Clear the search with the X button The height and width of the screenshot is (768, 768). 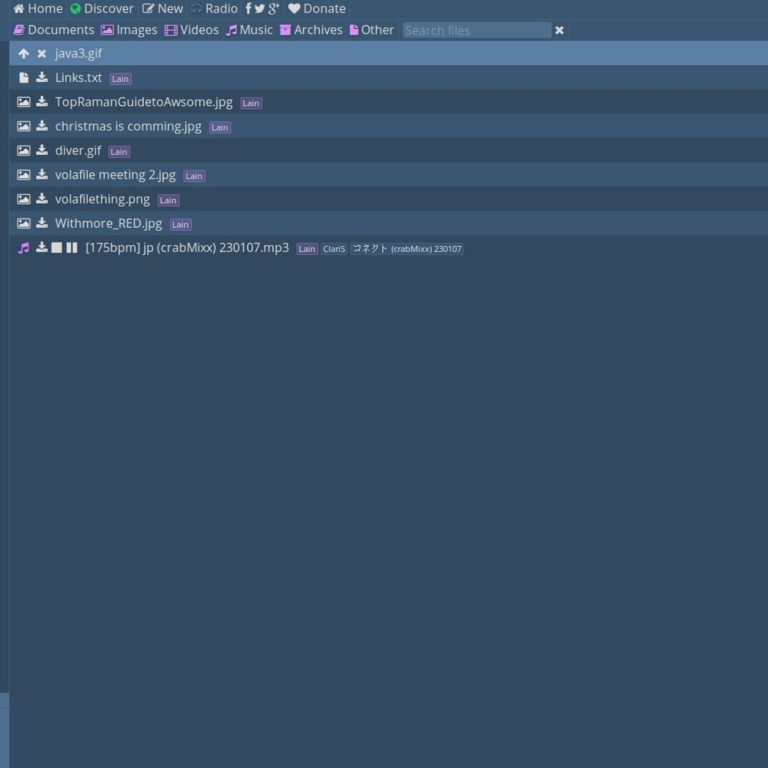(x=559, y=30)
